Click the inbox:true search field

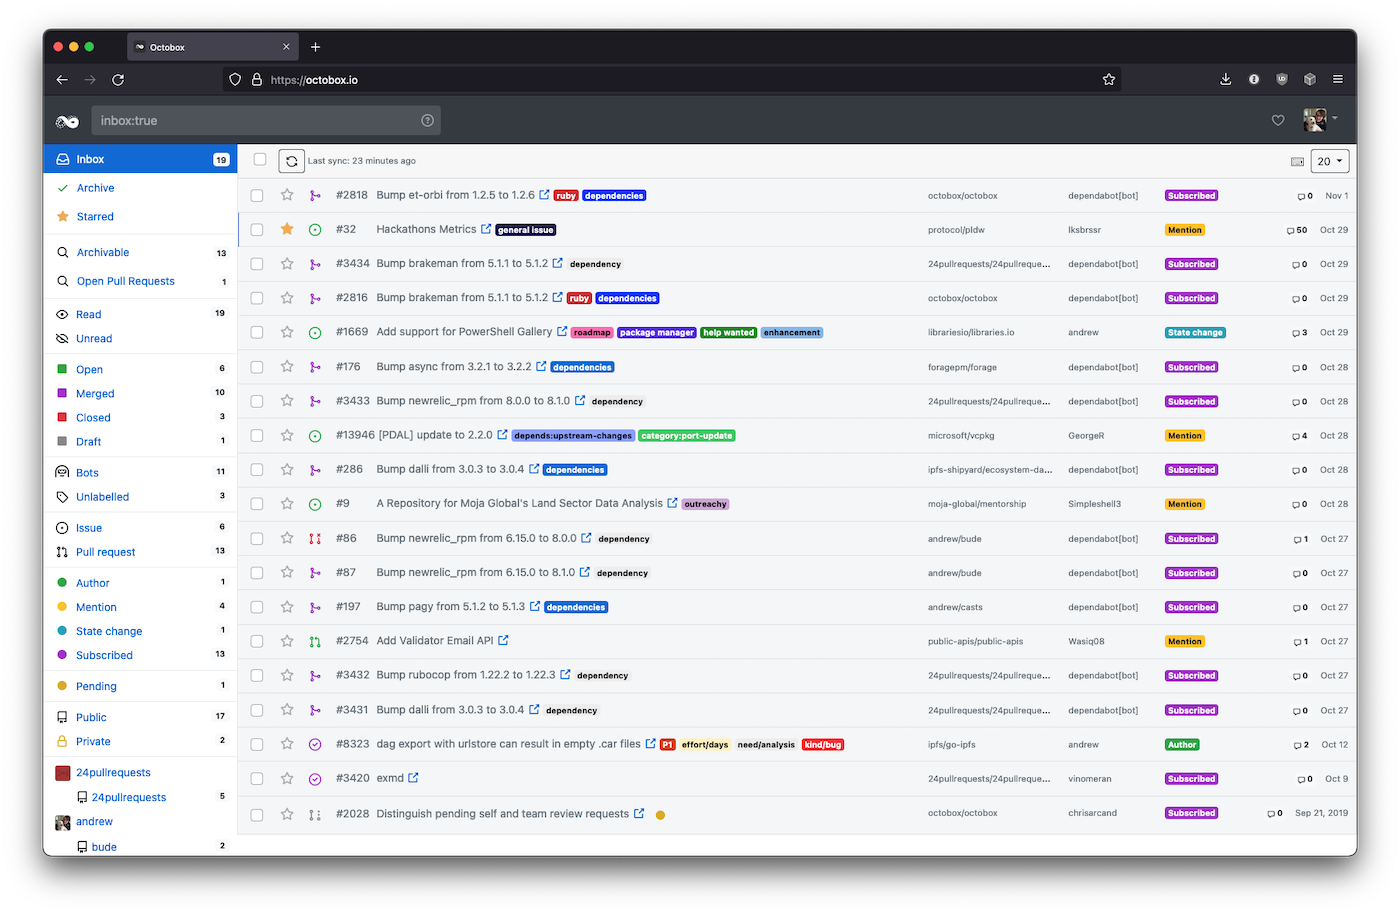point(250,119)
